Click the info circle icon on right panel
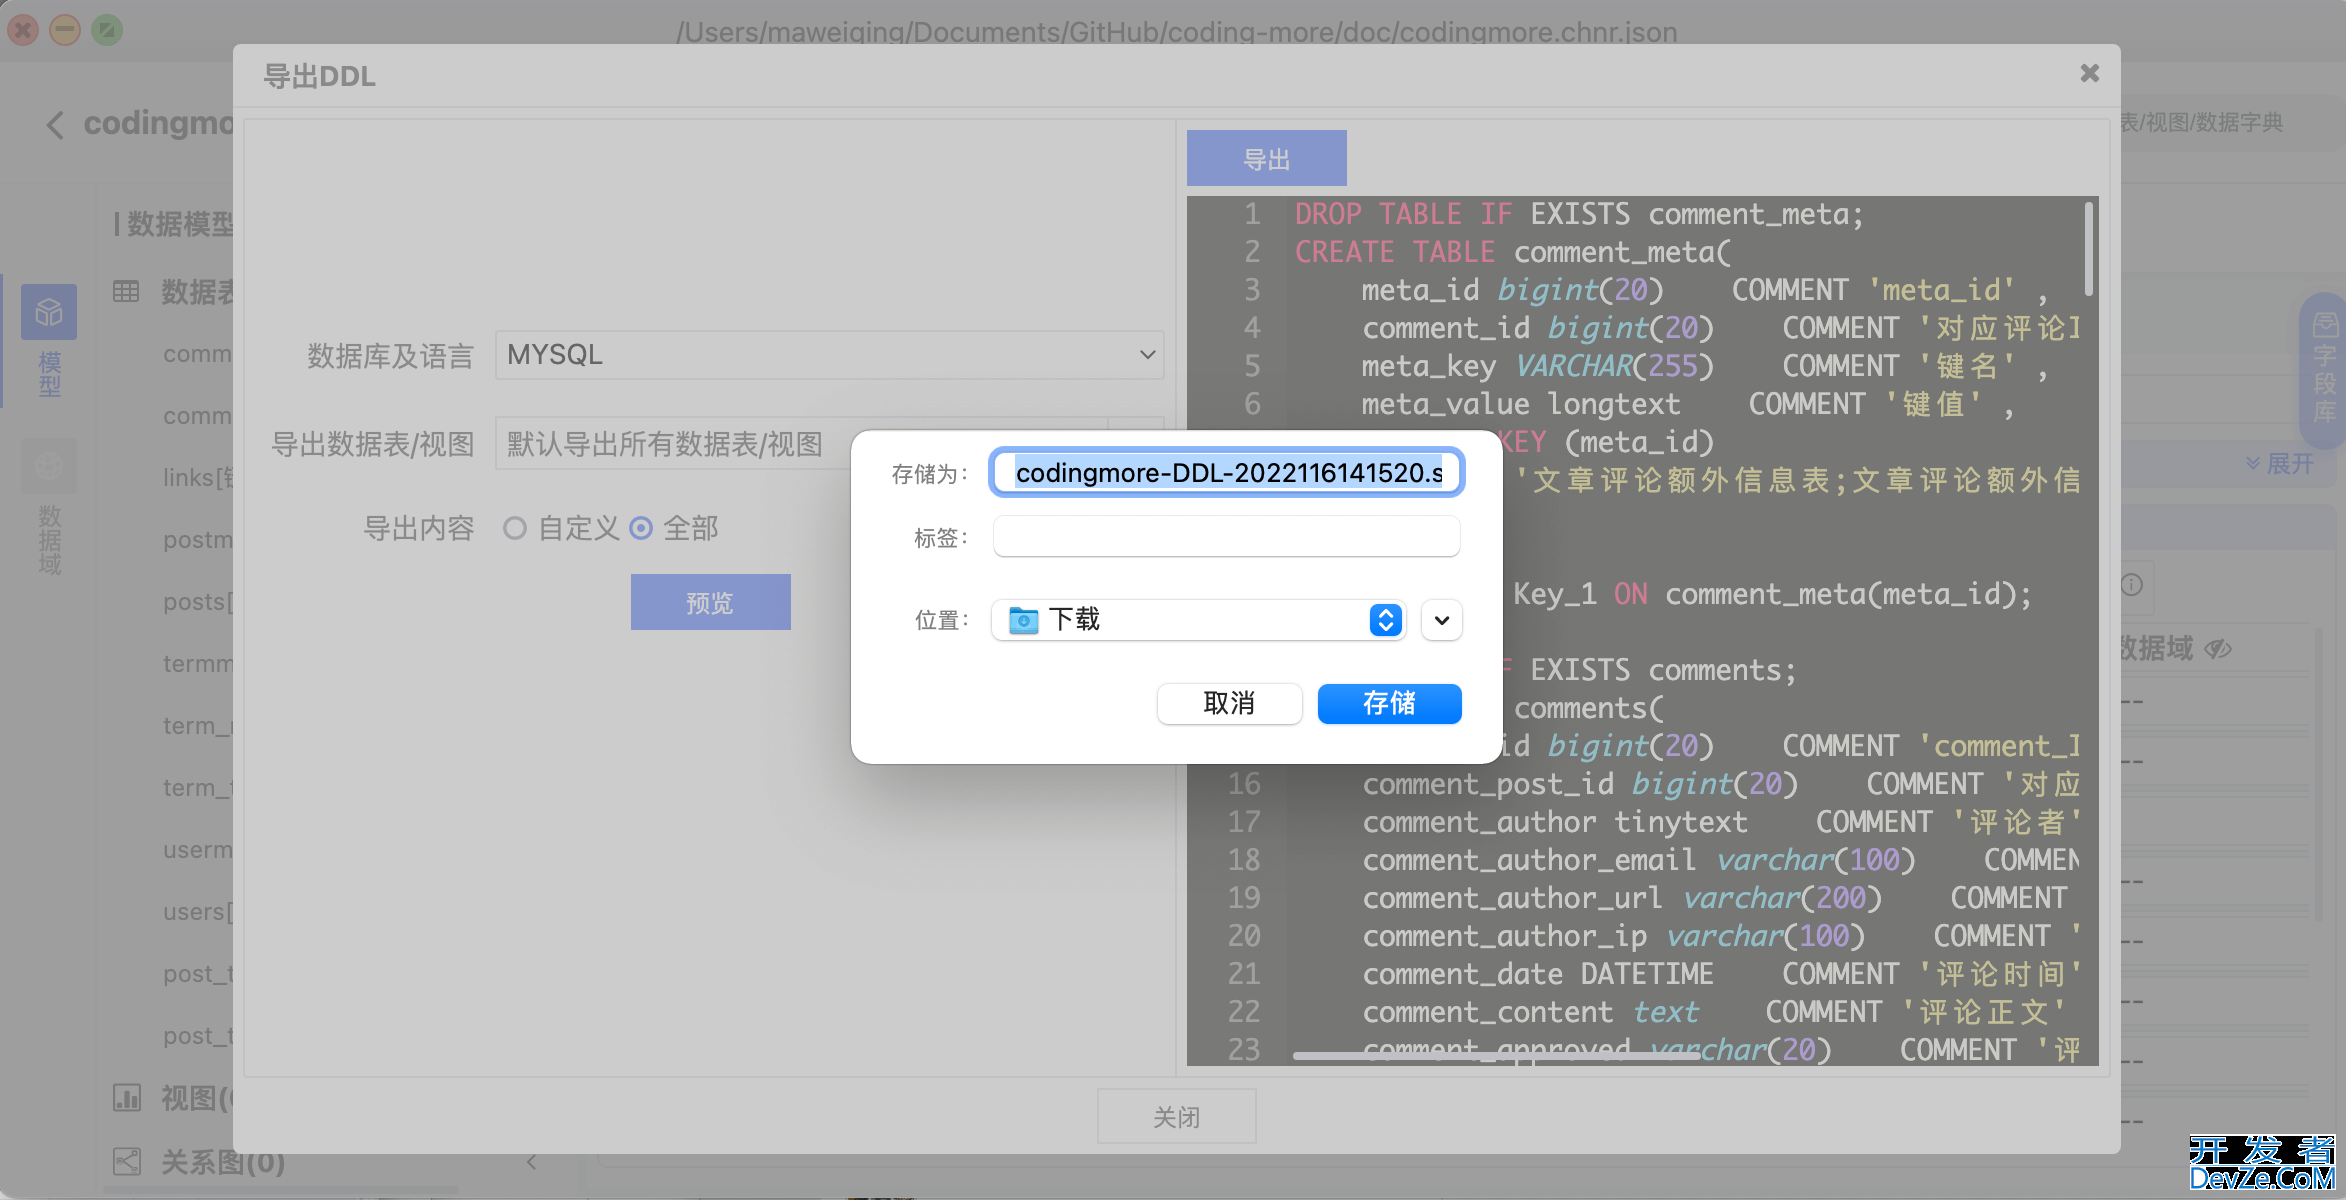The image size is (2346, 1200). [2132, 585]
